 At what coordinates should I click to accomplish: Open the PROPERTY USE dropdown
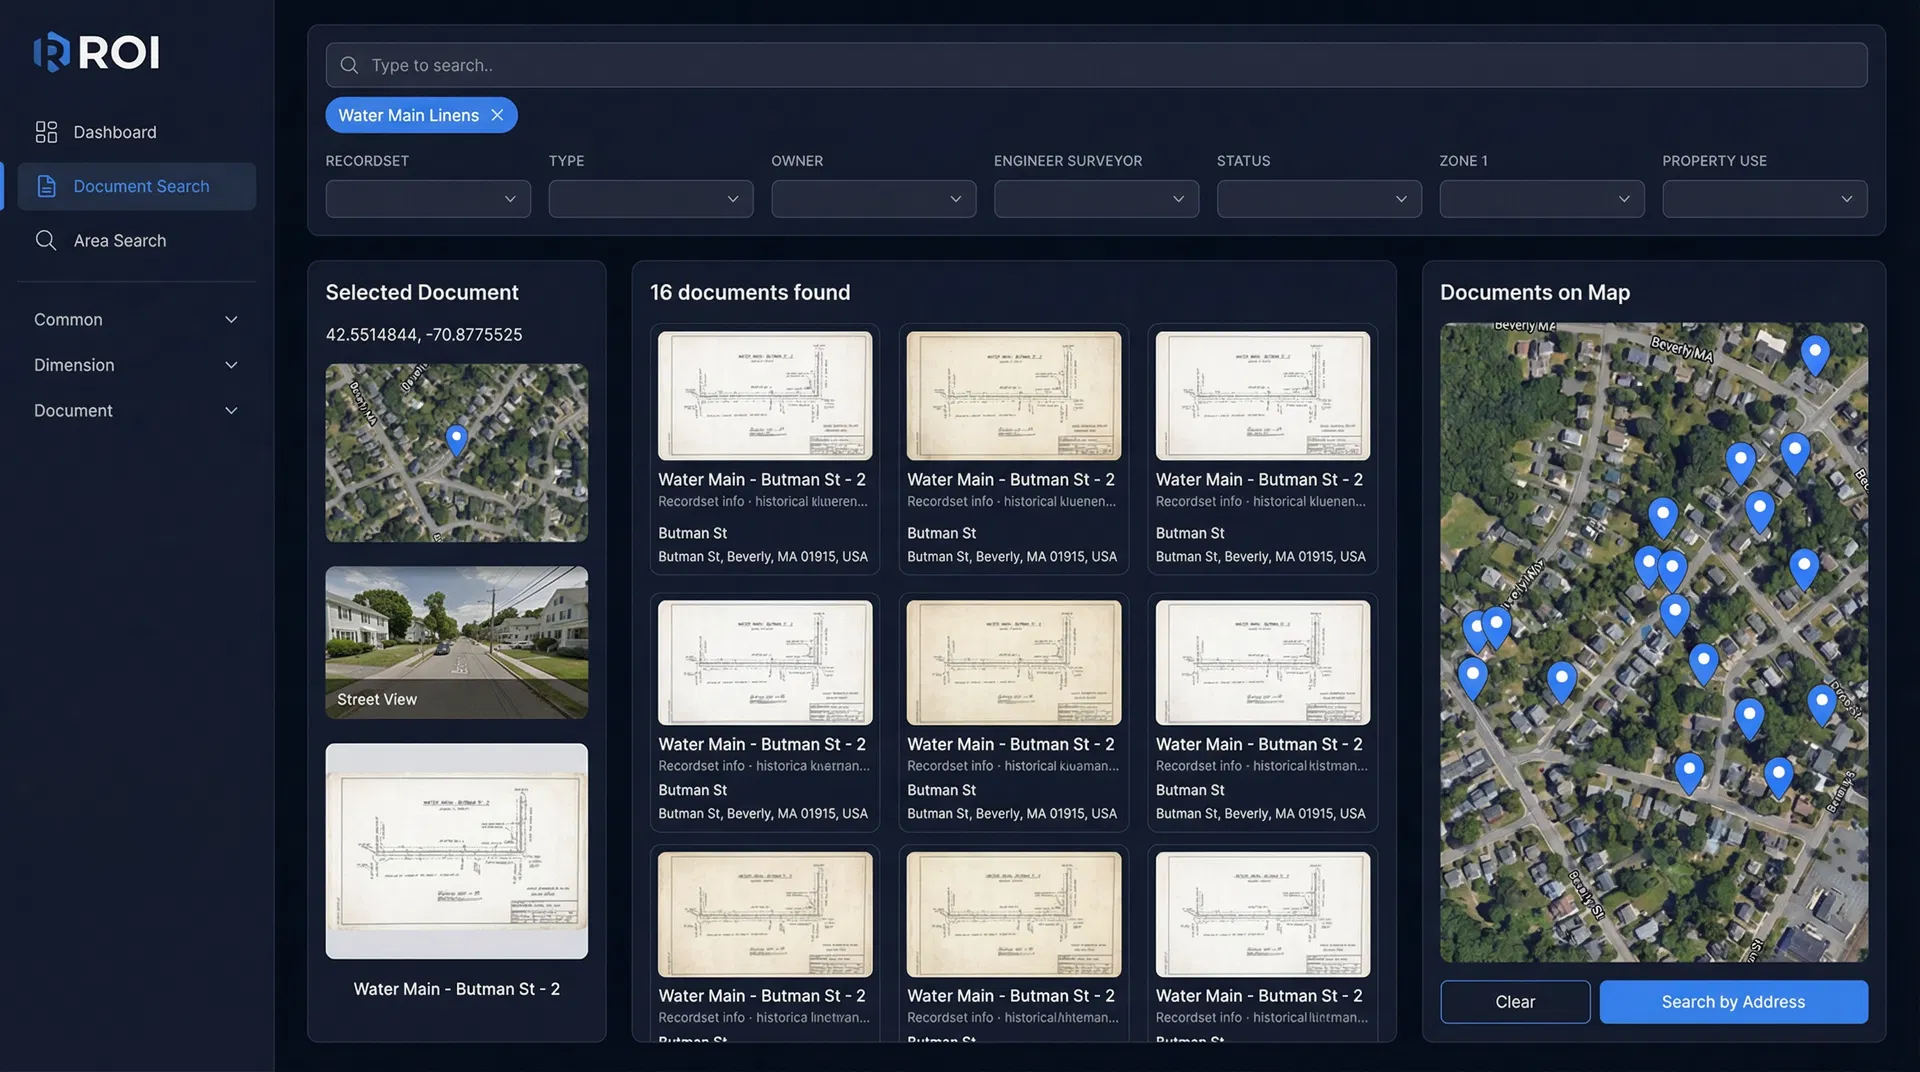click(1764, 198)
